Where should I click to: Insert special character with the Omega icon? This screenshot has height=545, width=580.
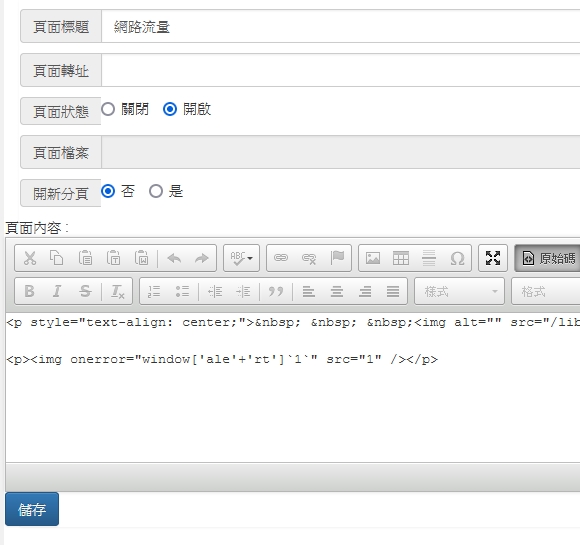pos(457,258)
